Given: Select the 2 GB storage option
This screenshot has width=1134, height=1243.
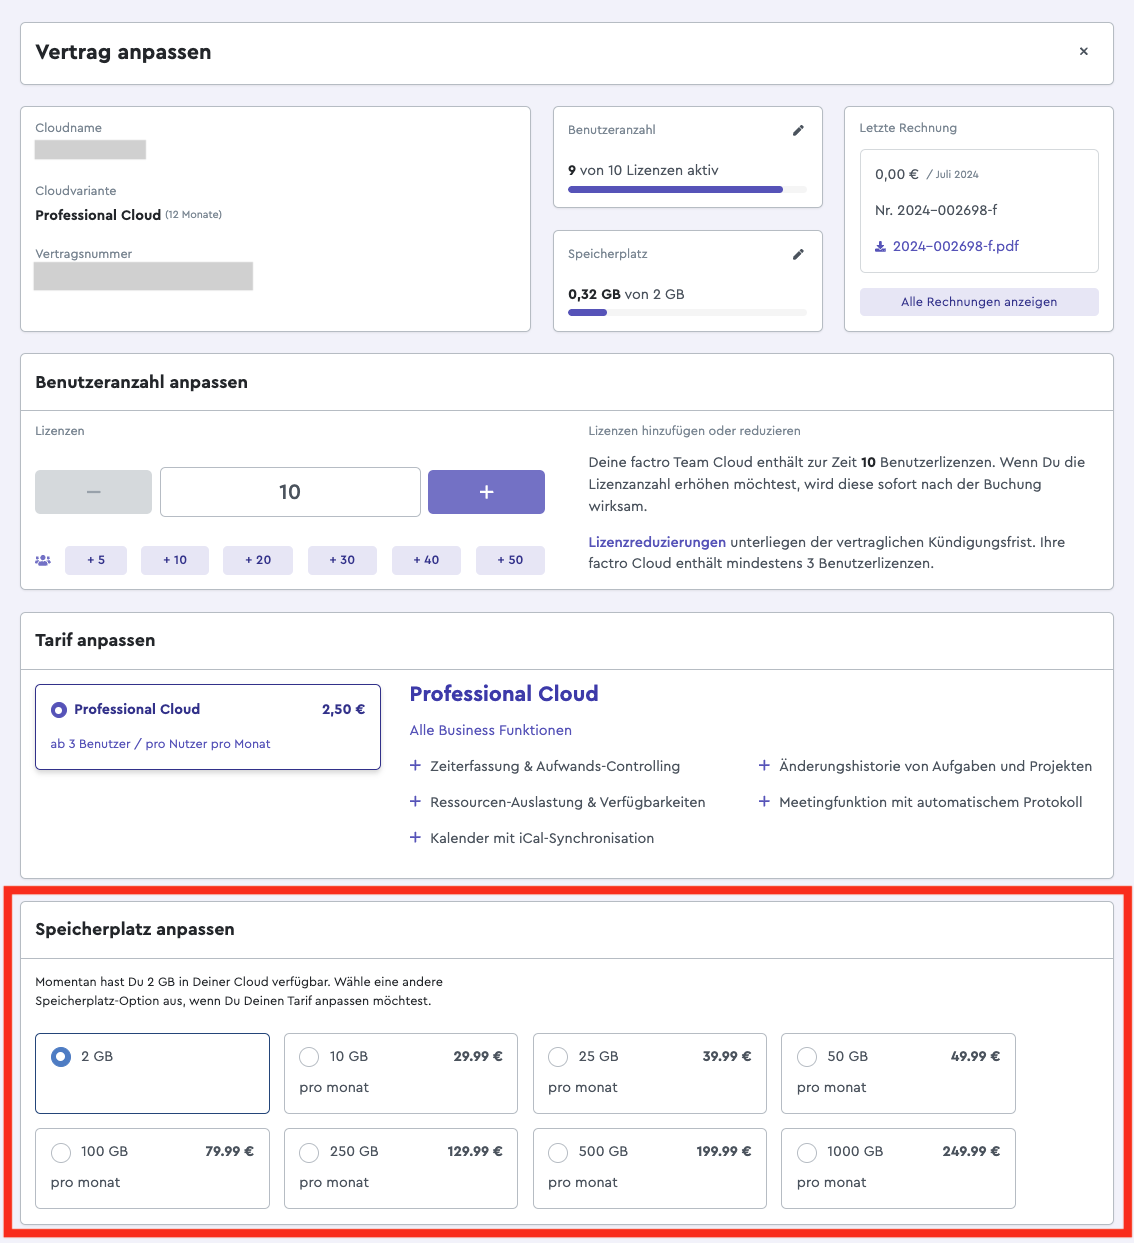Looking at the screenshot, I should (152, 1073).
